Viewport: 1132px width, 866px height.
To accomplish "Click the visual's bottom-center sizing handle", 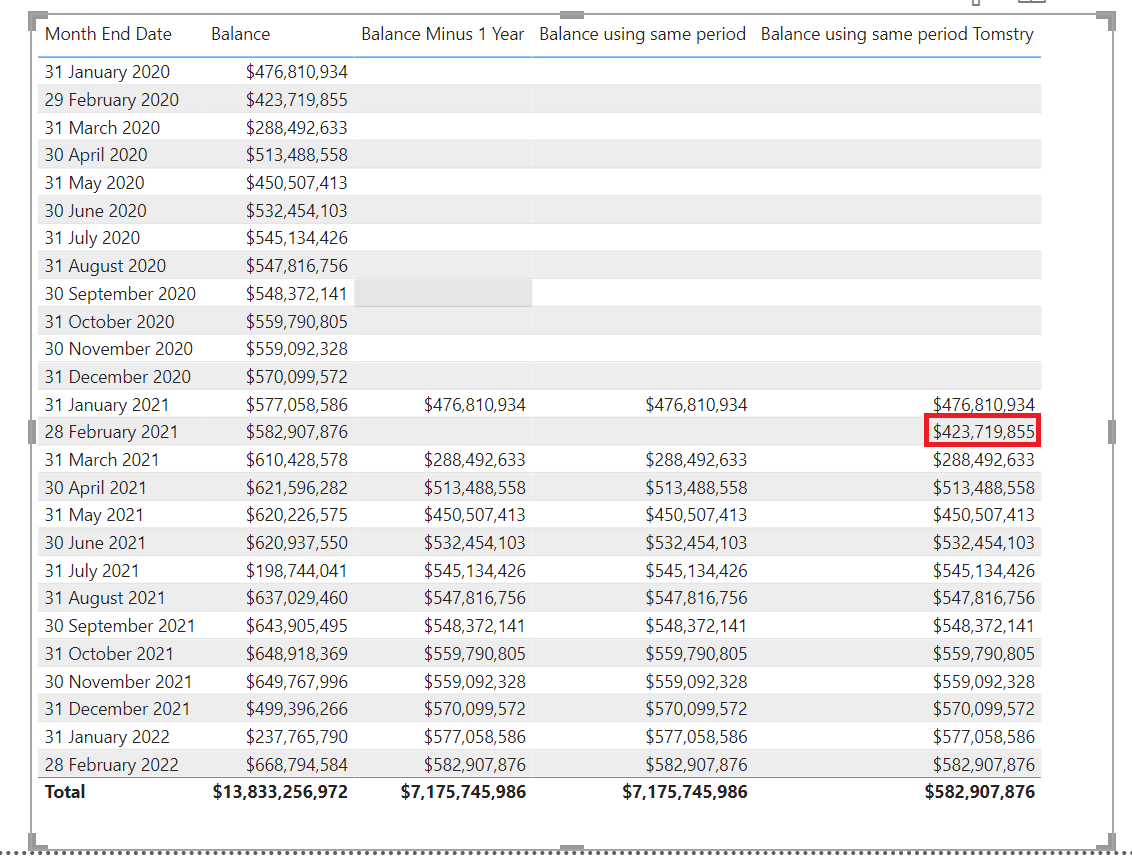I will coord(572,848).
